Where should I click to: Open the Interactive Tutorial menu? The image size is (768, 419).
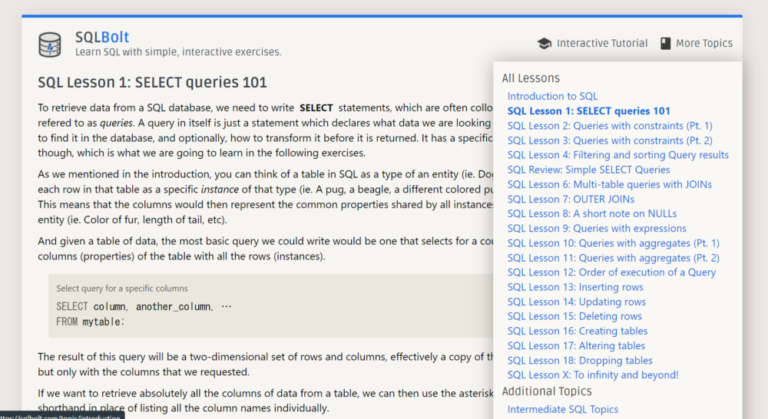[592, 44]
